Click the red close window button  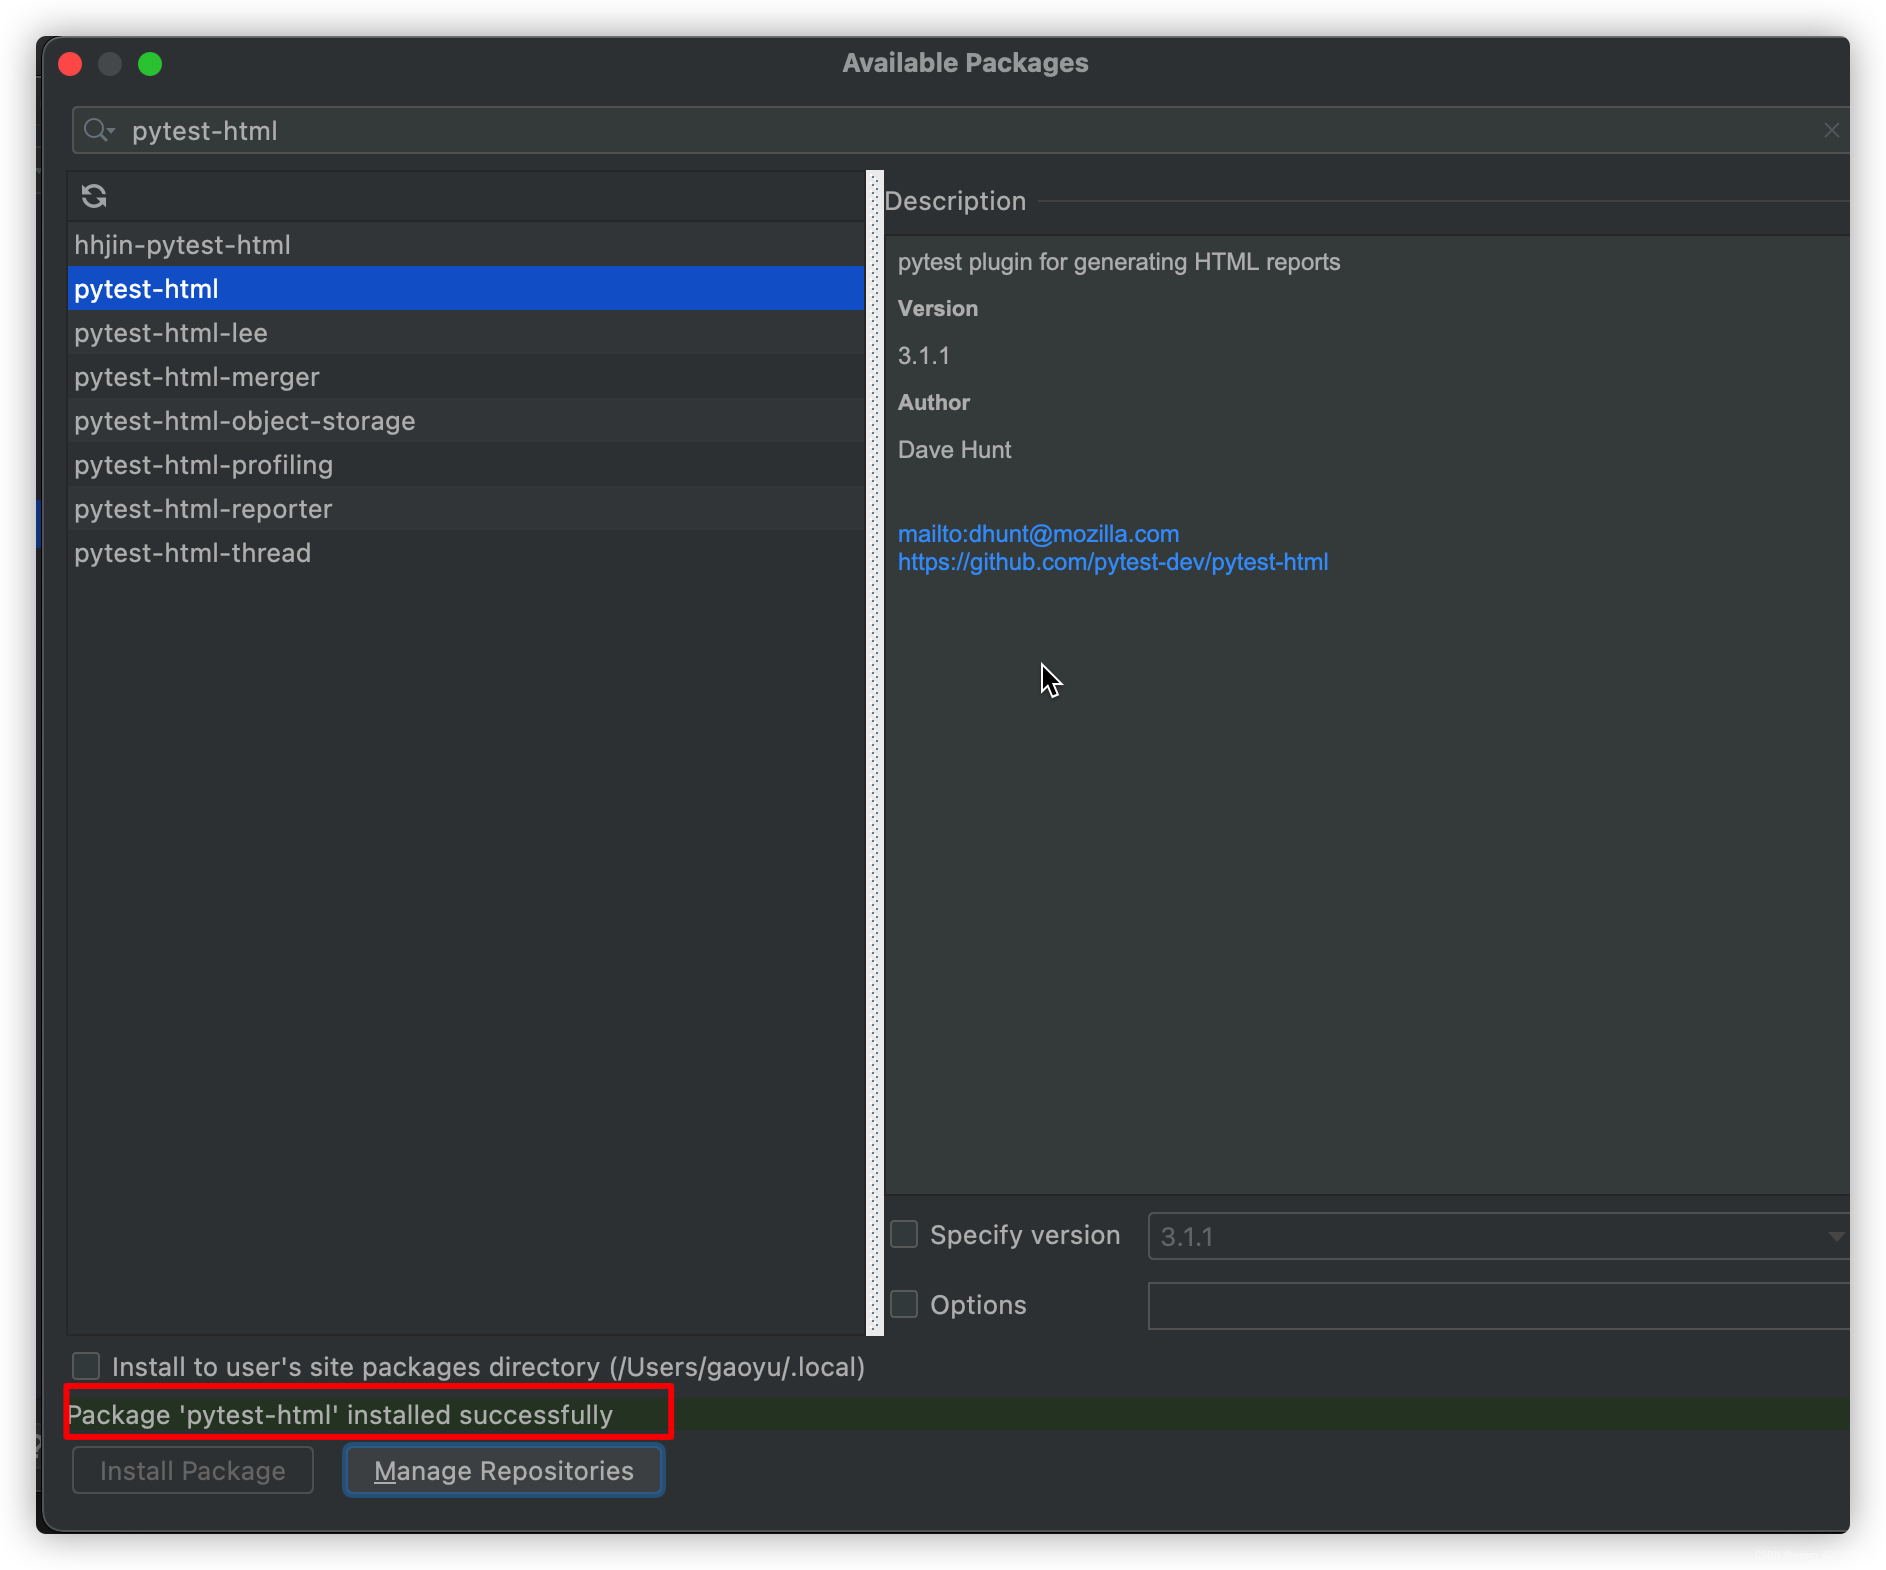(x=70, y=64)
